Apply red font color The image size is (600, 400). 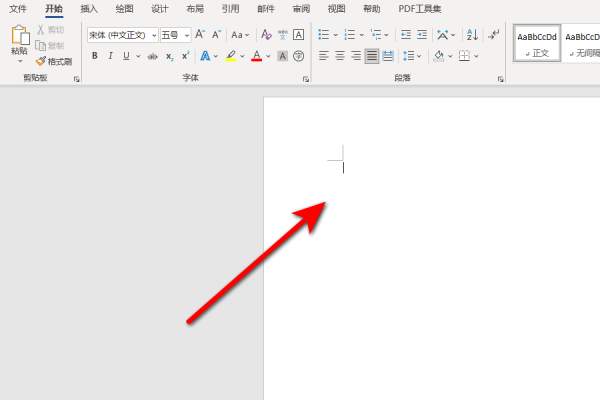[x=256, y=56]
